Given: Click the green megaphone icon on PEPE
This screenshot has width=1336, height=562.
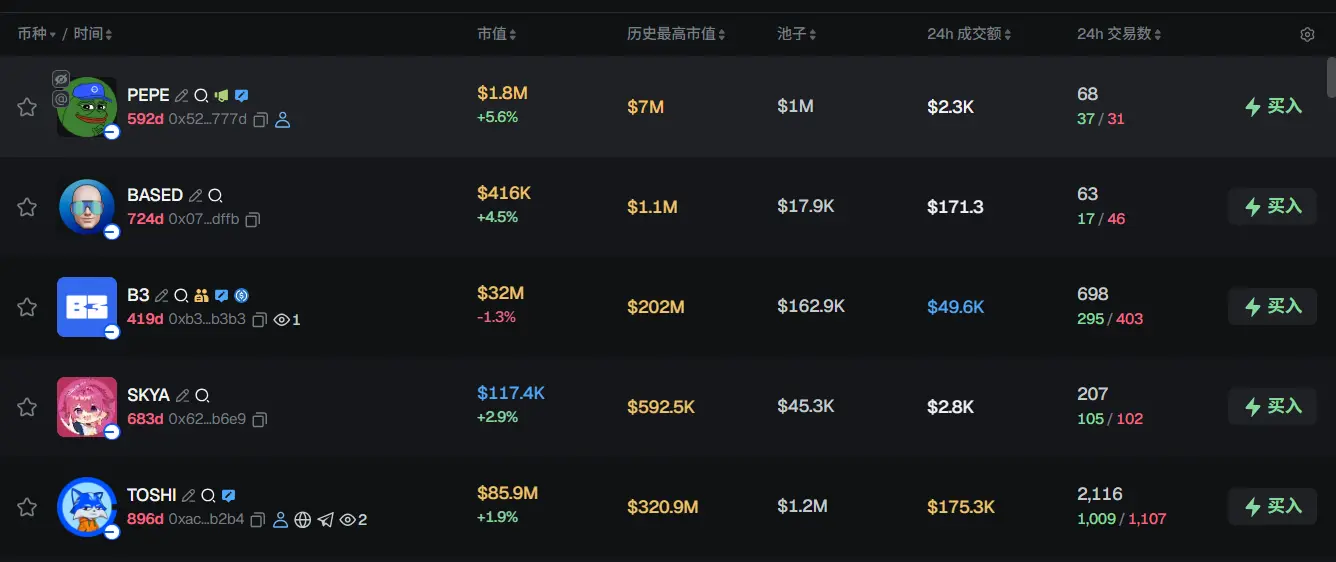Looking at the screenshot, I should click(221, 96).
